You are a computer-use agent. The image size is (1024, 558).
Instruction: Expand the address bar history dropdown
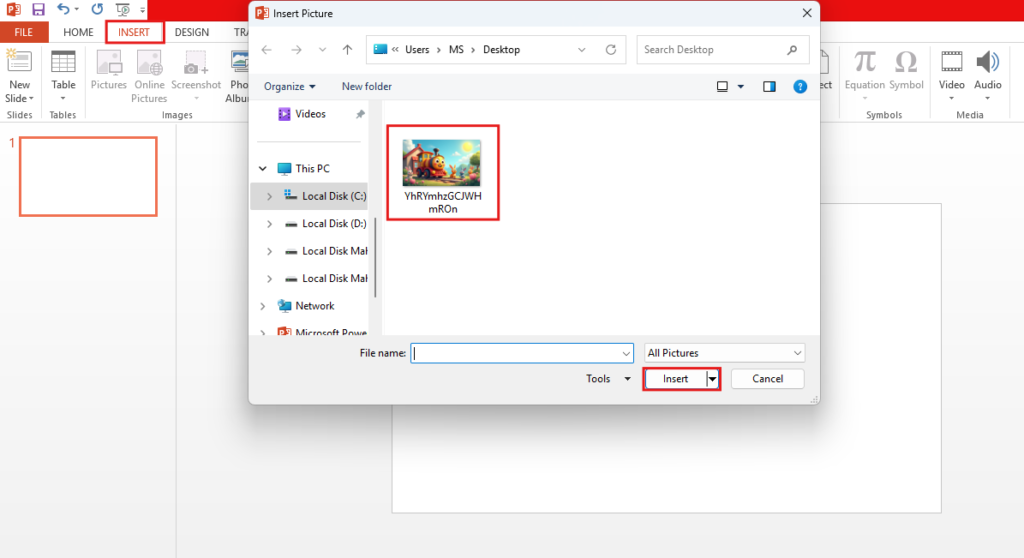pos(581,50)
